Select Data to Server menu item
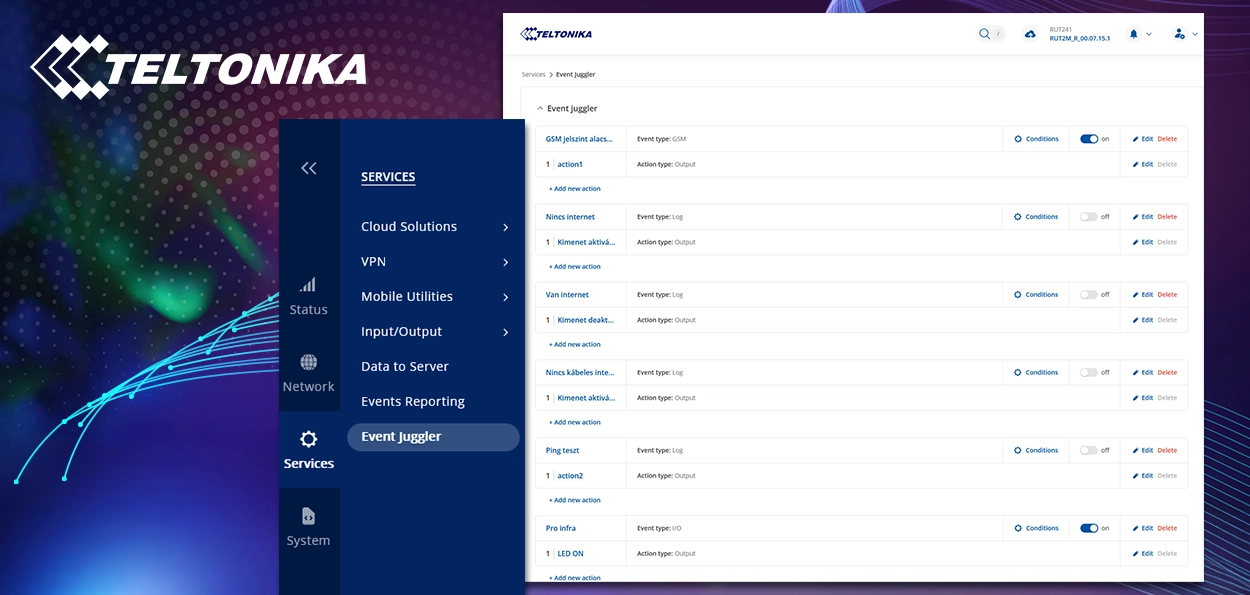The height and width of the screenshot is (595, 1250). tap(405, 367)
